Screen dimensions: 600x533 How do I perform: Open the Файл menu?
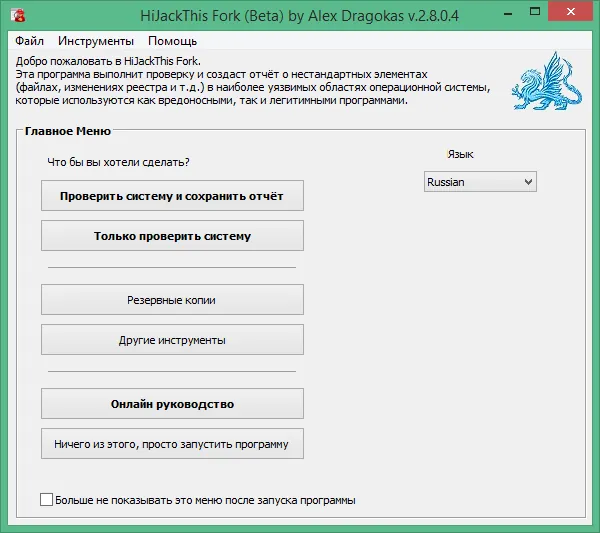click(x=29, y=41)
